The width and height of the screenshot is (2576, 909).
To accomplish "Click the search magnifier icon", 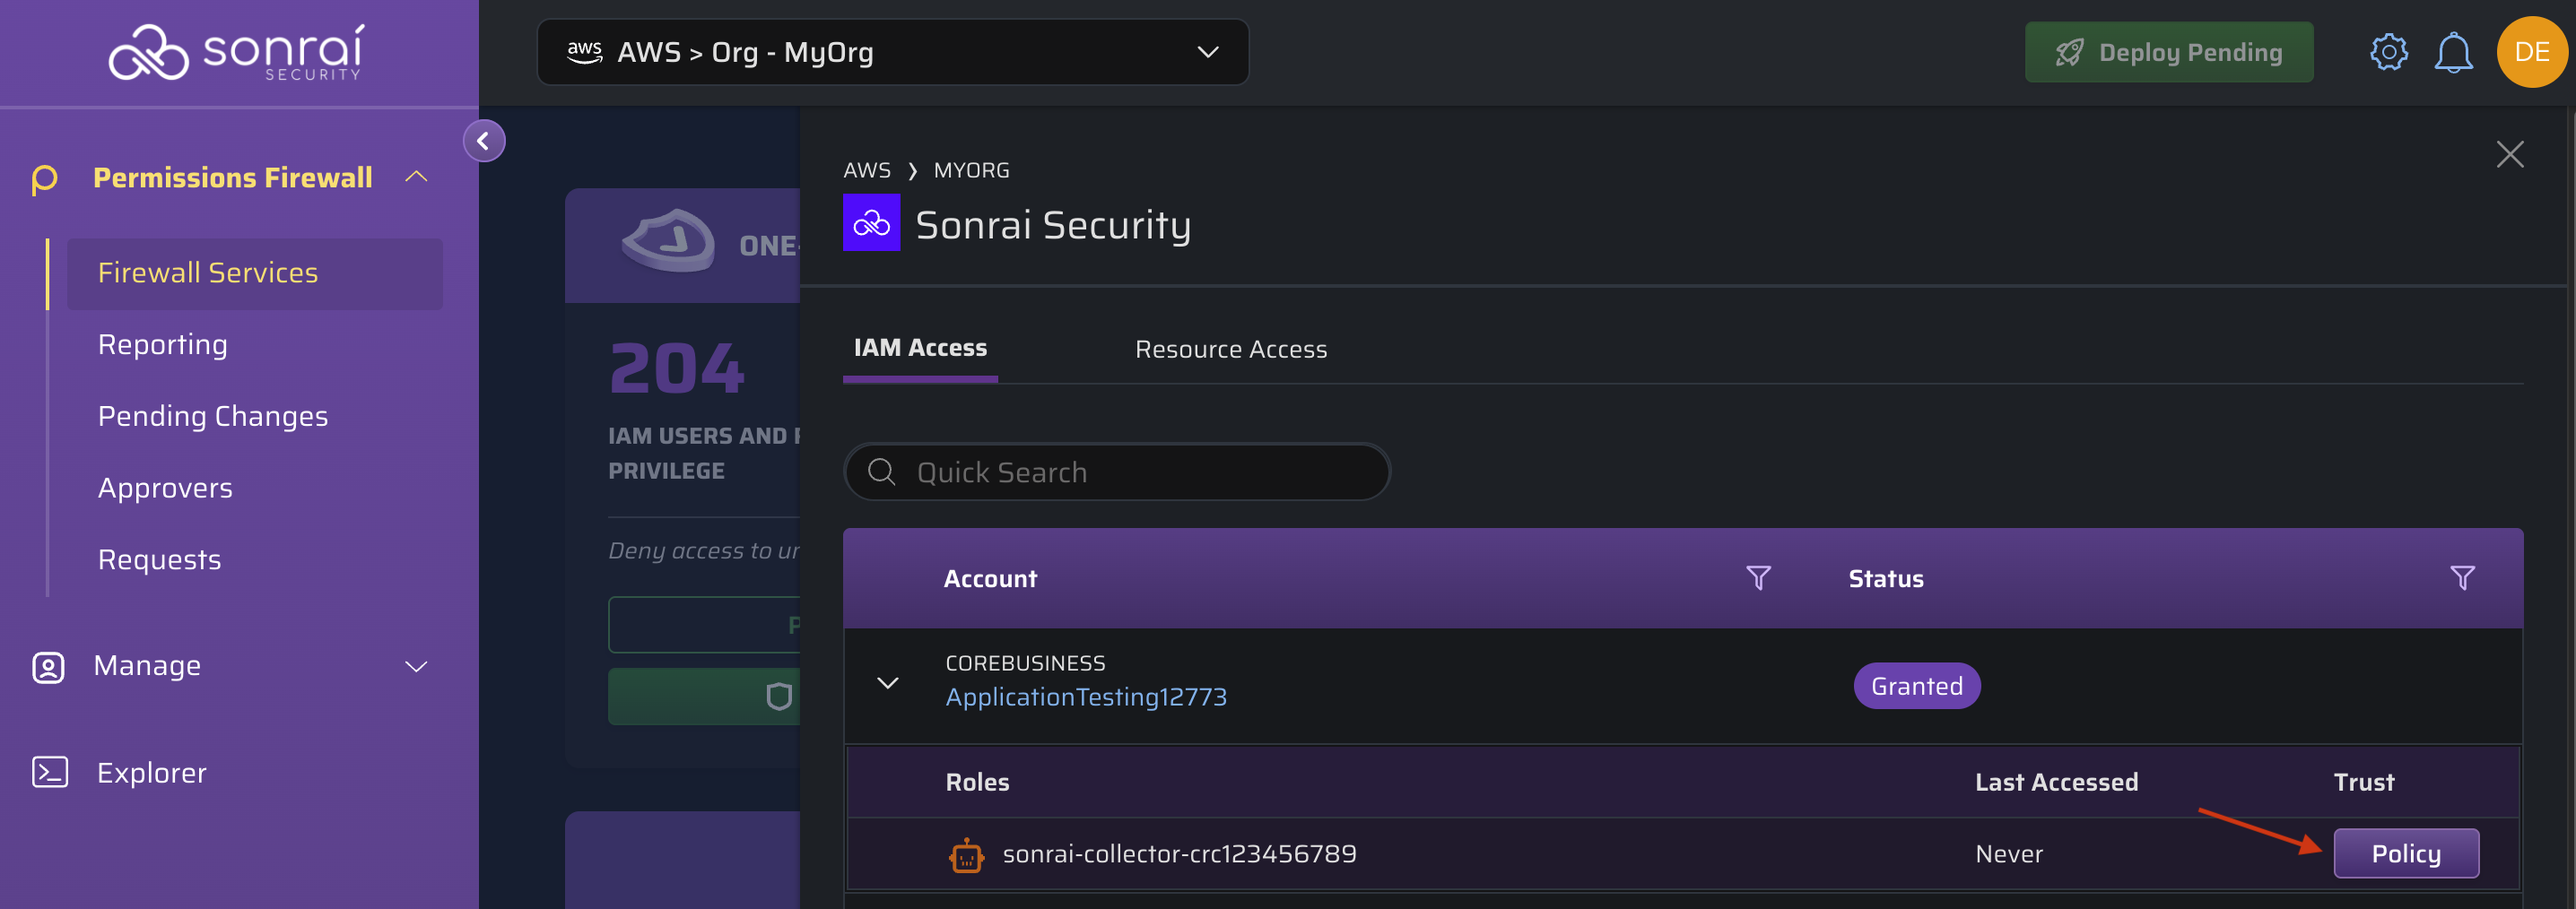I will (881, 472).
